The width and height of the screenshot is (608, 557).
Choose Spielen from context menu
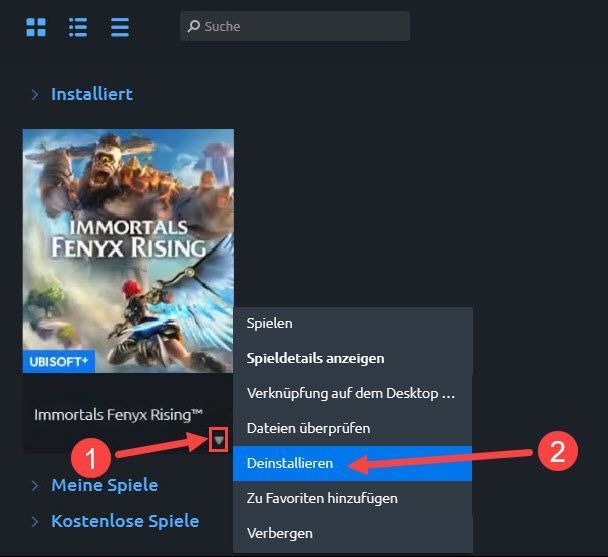click(x=352, y=323)
